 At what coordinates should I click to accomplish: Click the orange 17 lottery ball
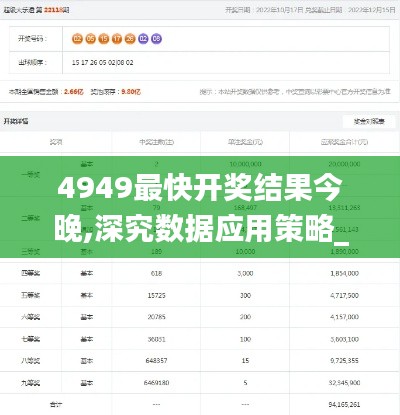click(117, 39)
